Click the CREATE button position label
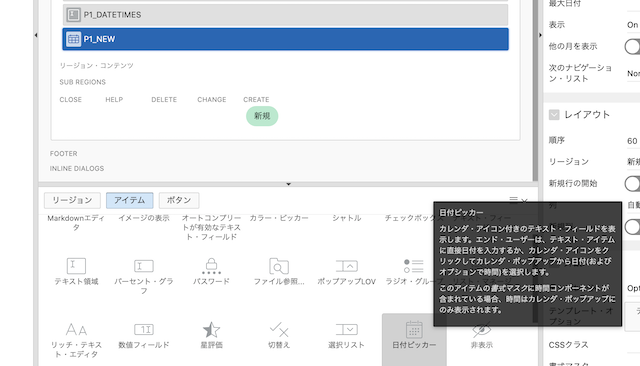This screenshot has height=366, width=640. tap(256, 100)
